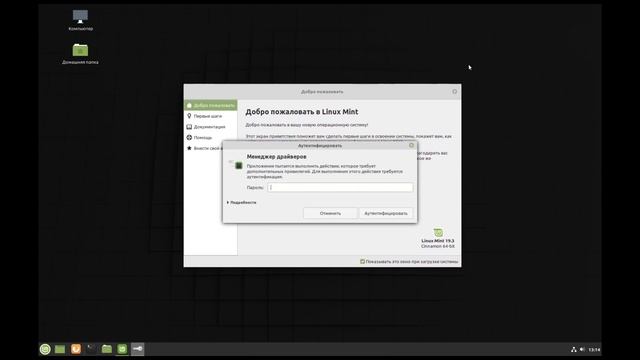Click the volume speaker tray icon

(x=582, y=349)
